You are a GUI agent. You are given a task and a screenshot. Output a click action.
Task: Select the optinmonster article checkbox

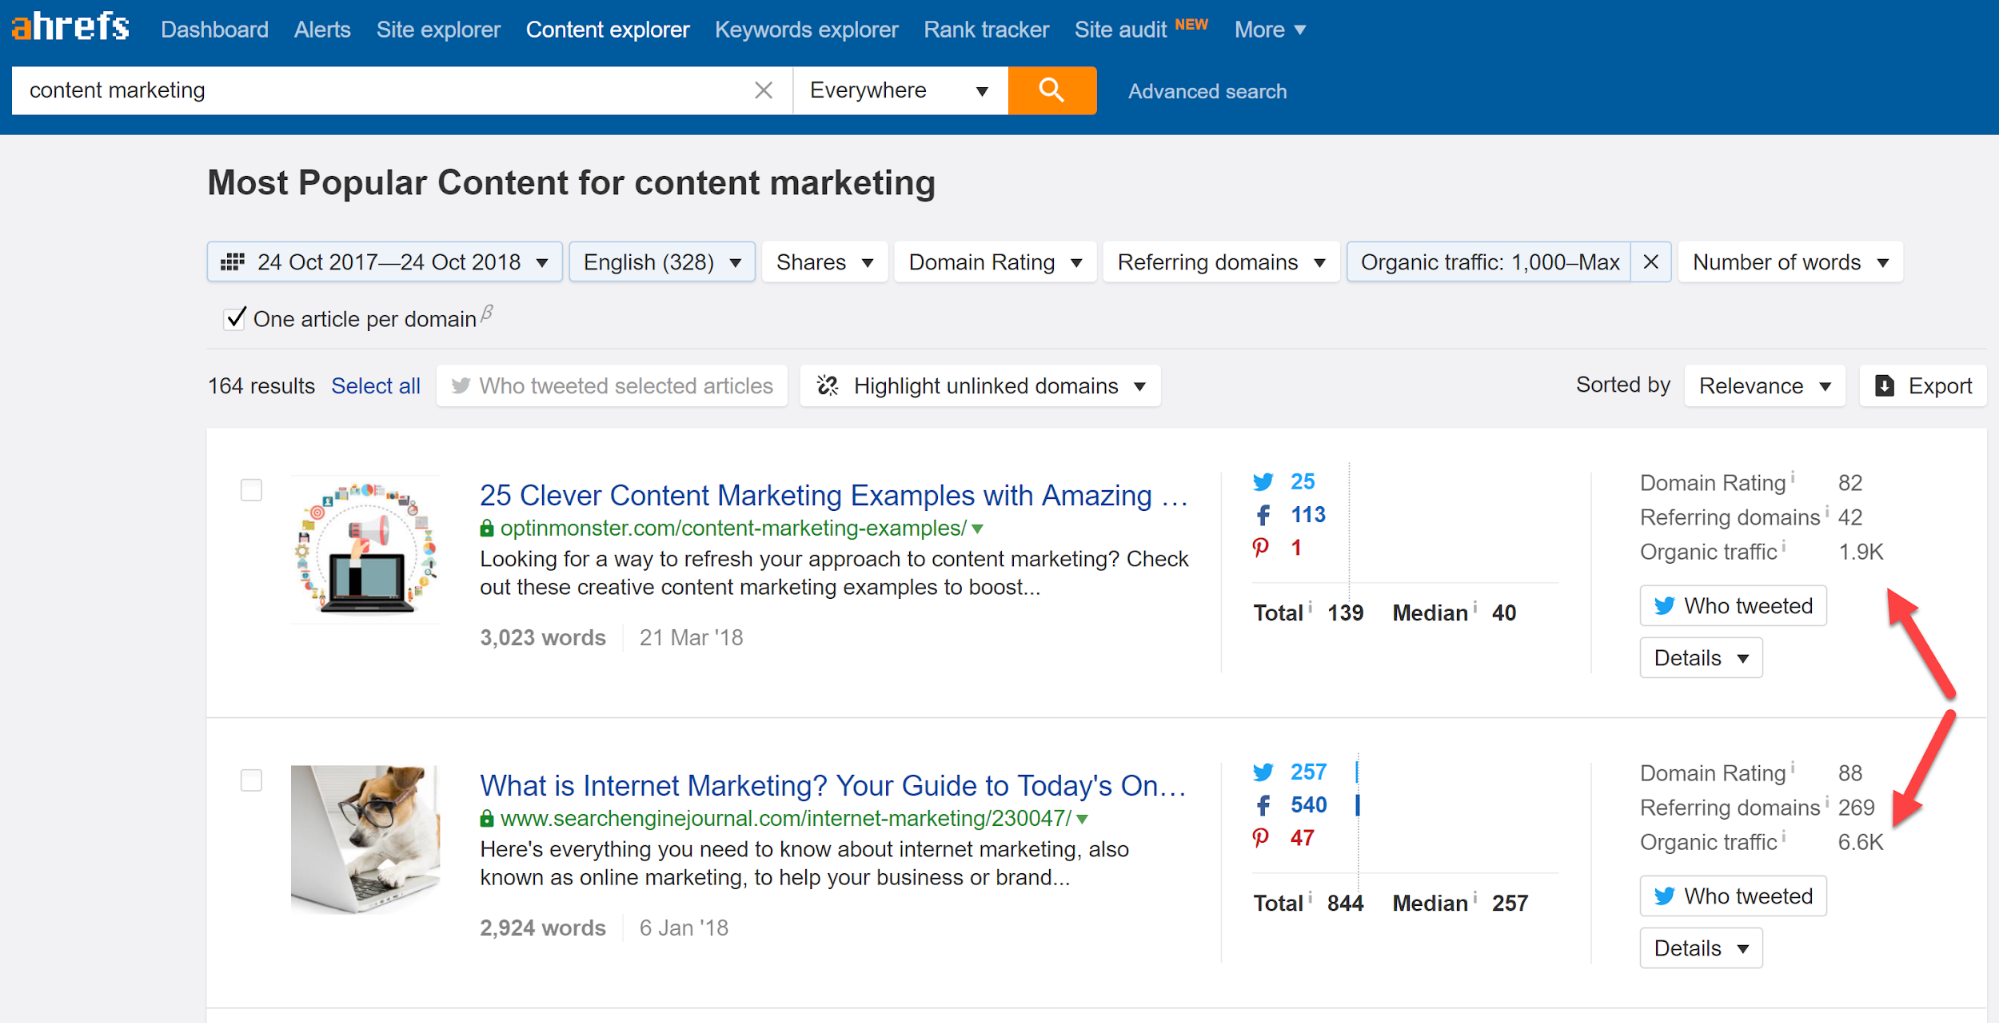(251, 490)
